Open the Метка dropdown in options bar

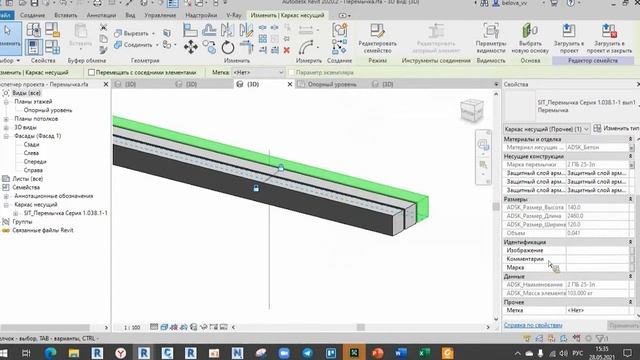click(258, 72)
